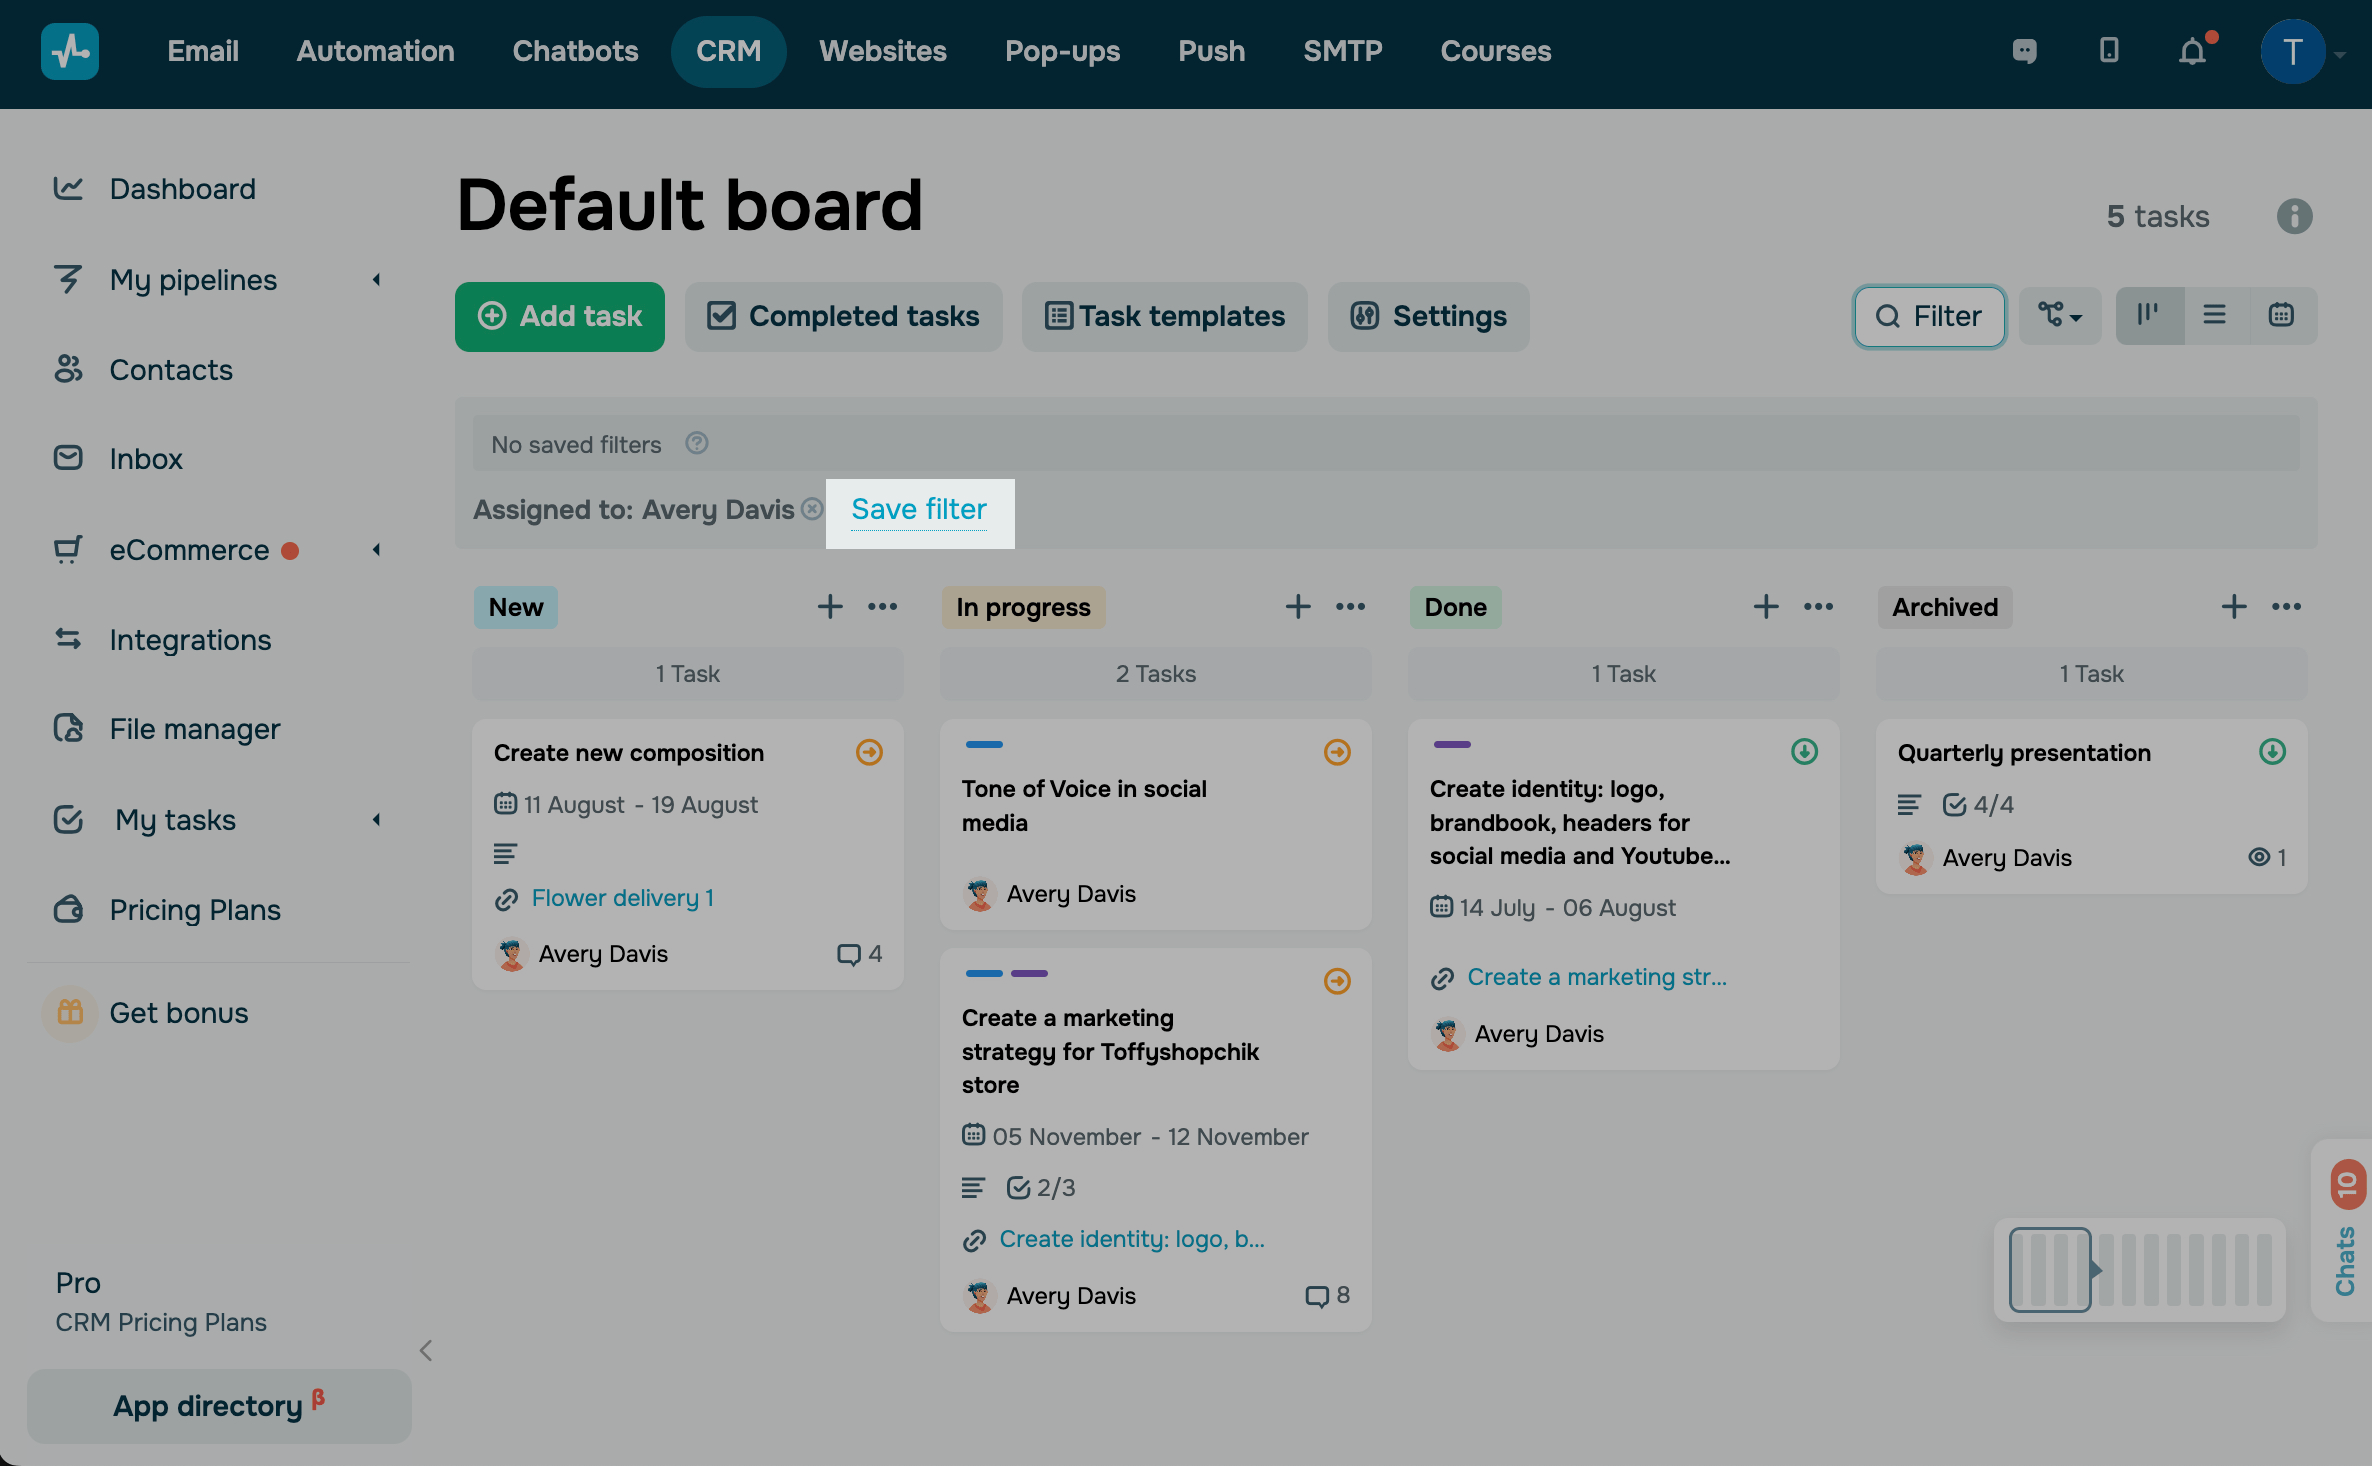Screen dimensions: 2372x1466
Task: Click the notifications bell icon
Action: (2191, 51)
